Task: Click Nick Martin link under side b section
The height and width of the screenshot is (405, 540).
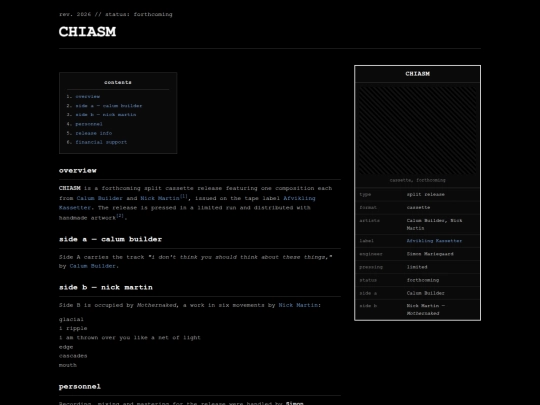Action: (298, 305)
